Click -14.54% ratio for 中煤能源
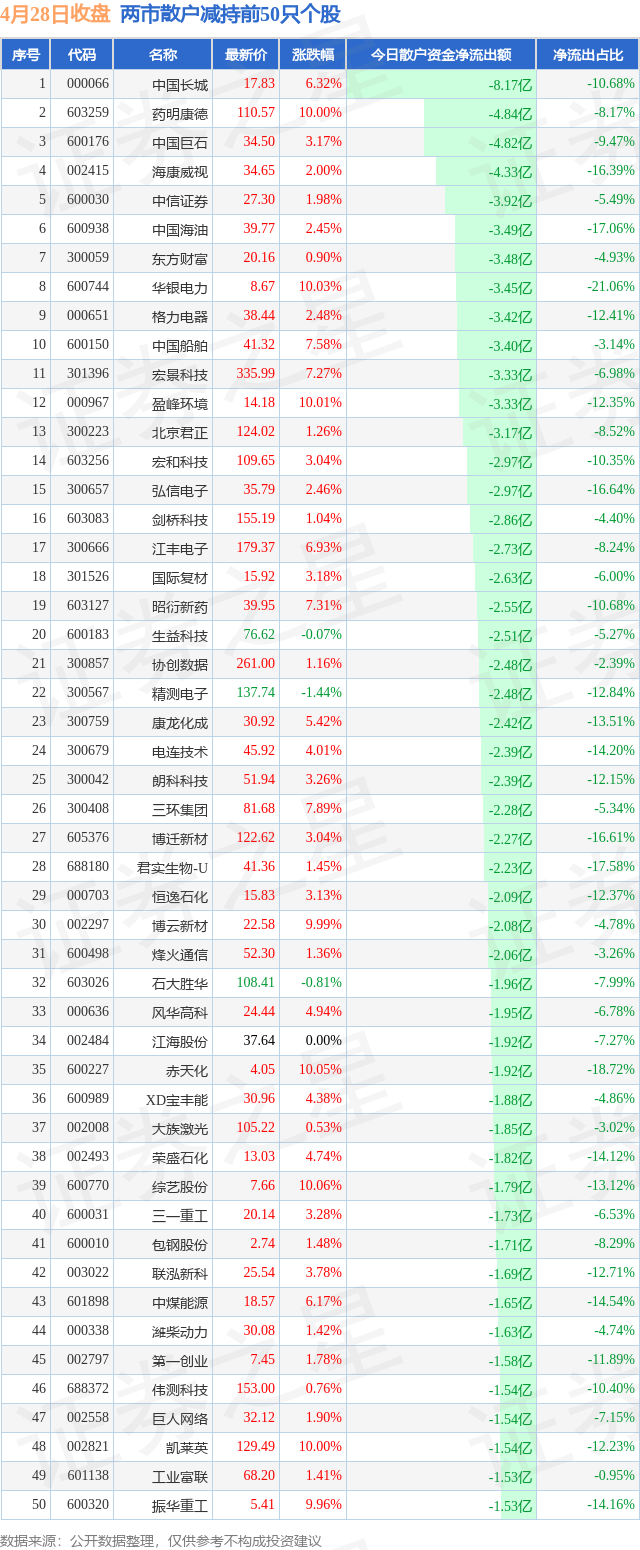The image size is (640, 1550). pyautogui.click(x=611, y=1302)
